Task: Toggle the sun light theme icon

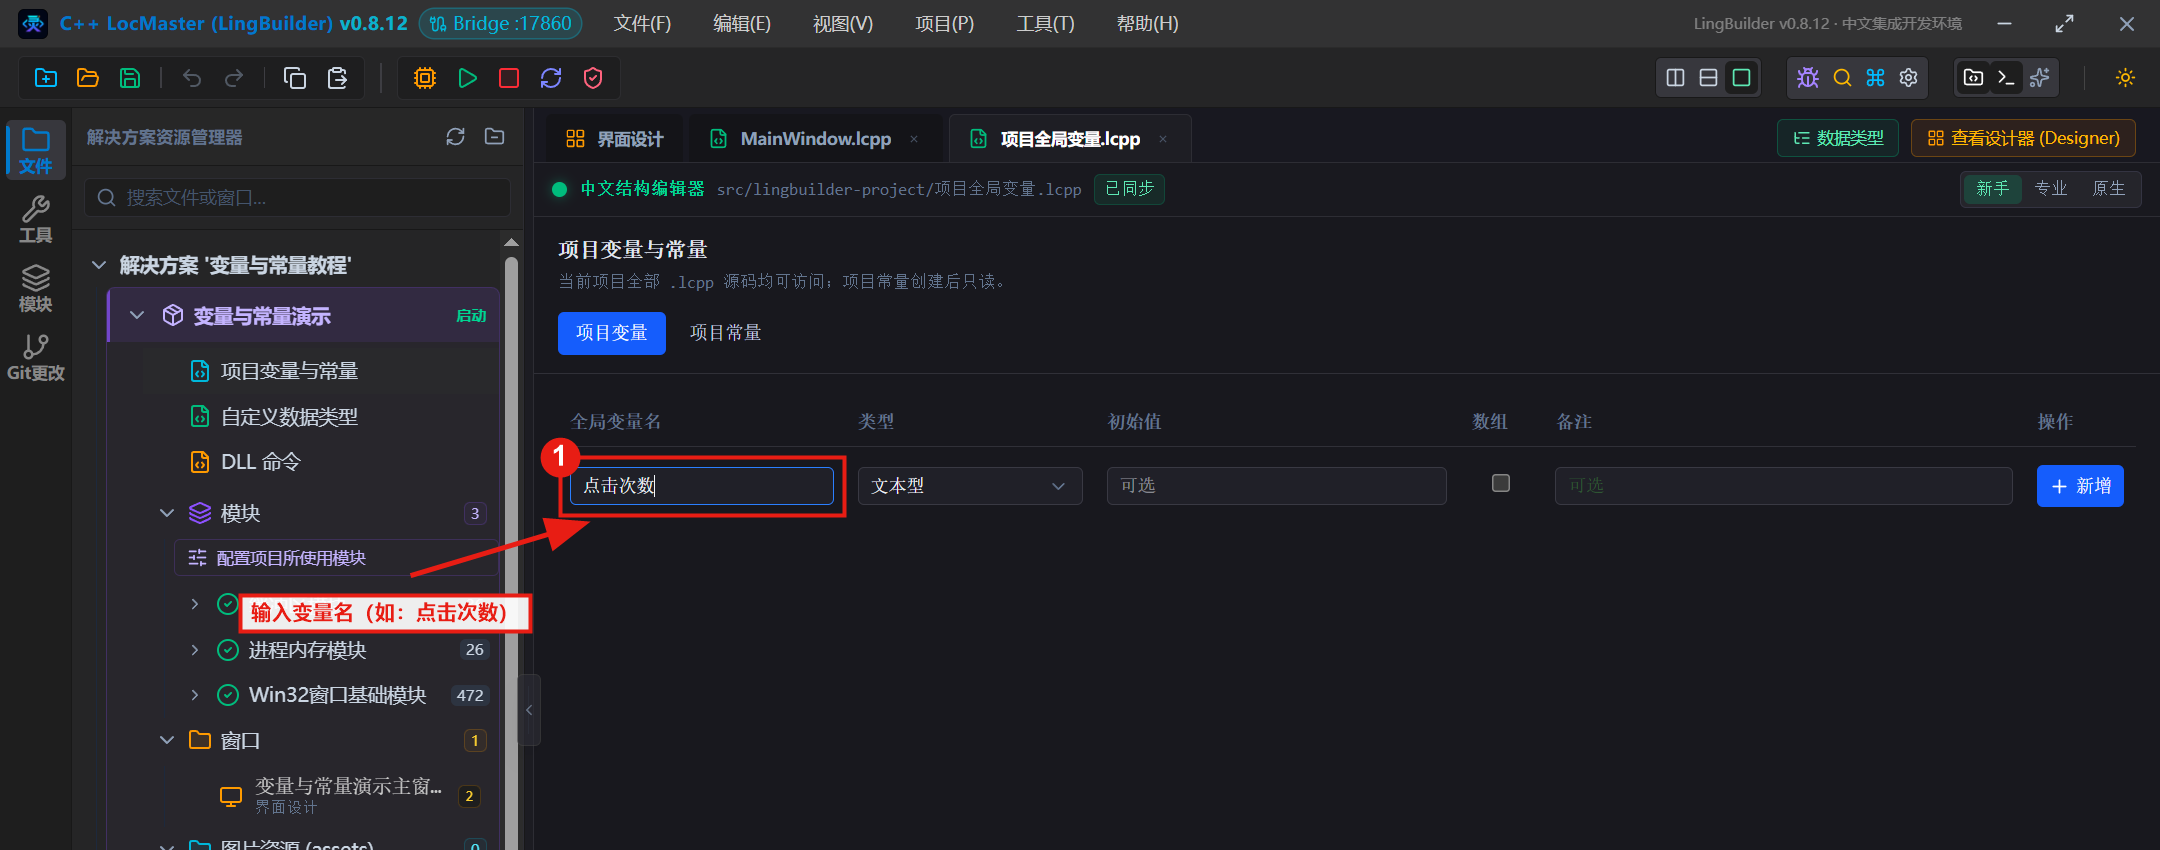Action: (2125, 78)
